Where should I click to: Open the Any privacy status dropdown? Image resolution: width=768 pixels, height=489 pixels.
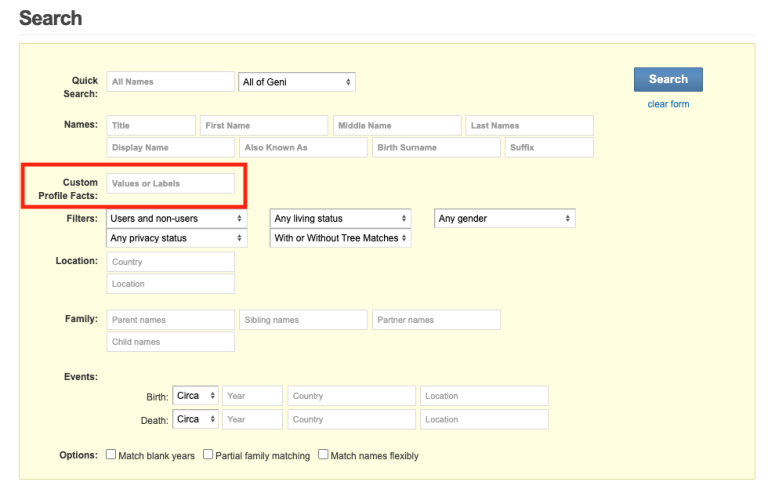coord(176,238)
